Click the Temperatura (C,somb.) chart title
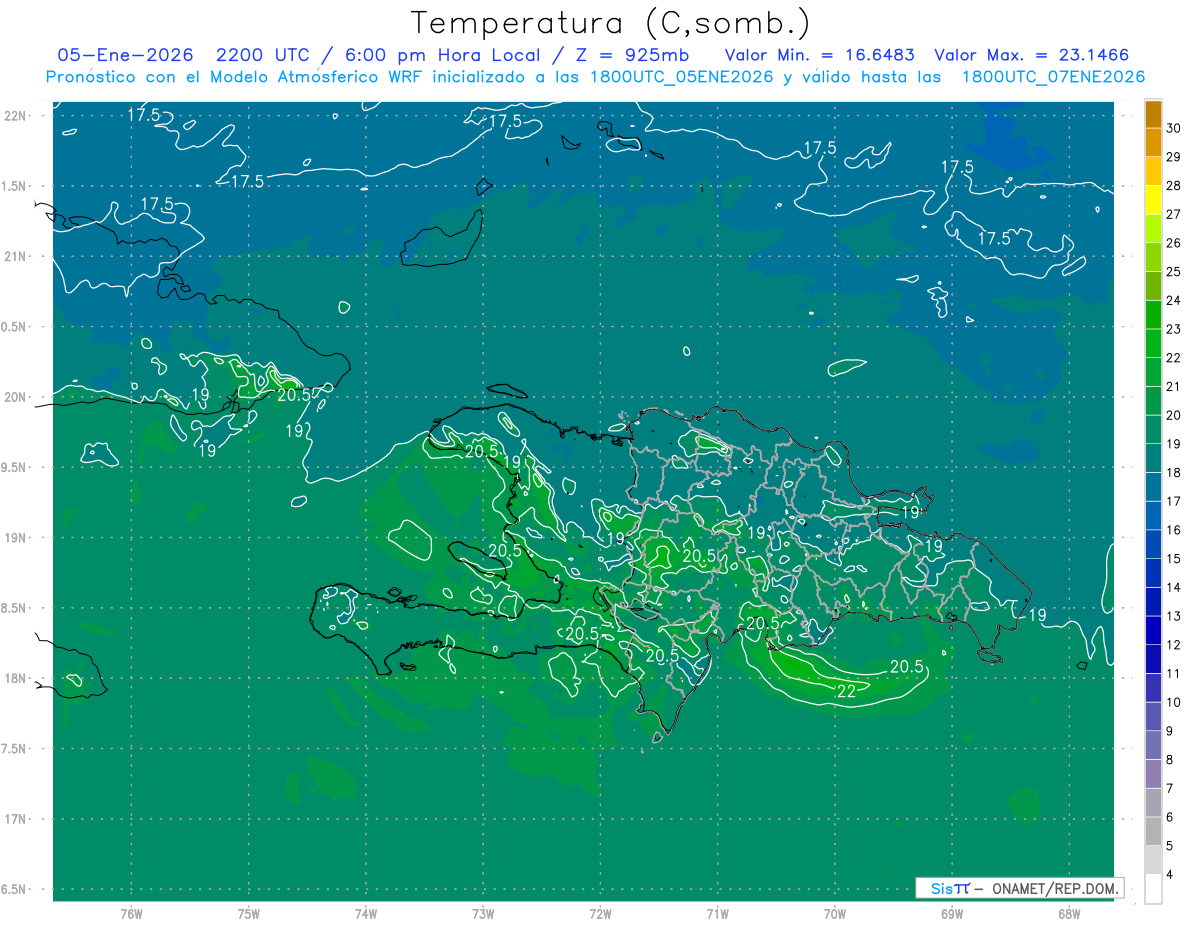This screenshot has height=927, width=1200. (x=610, y=22)
